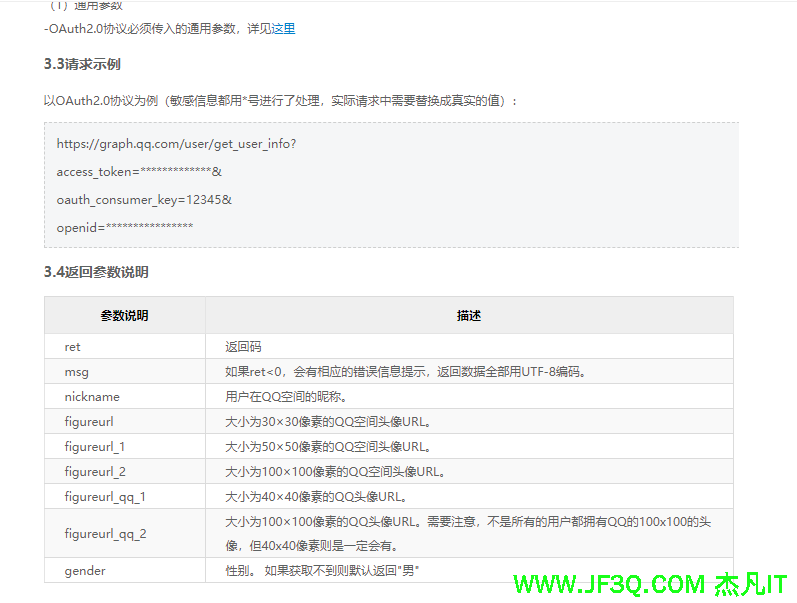The width and height of the screenshot is (797, 603).
Task: Click the graph.qq.com get_user_info URL line
Action: click(176, 144)
